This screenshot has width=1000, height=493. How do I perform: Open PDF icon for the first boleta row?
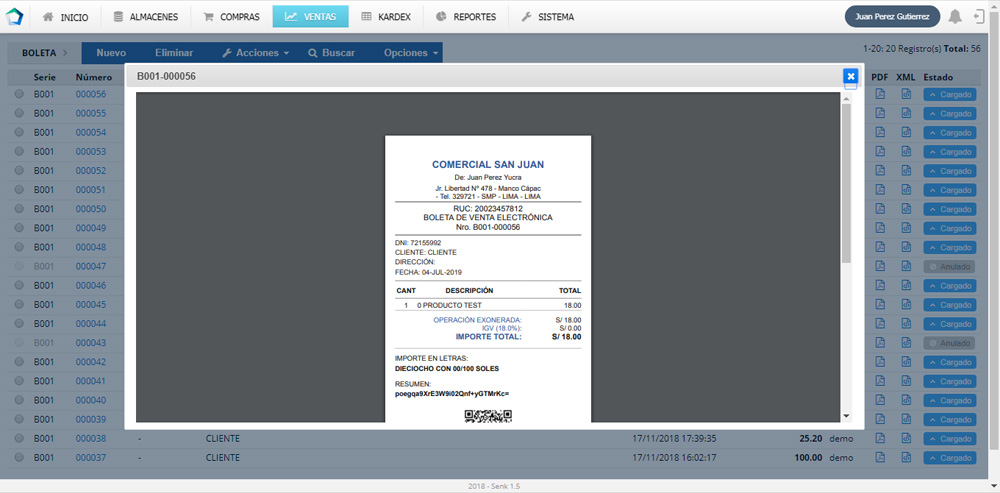[880, 94]
